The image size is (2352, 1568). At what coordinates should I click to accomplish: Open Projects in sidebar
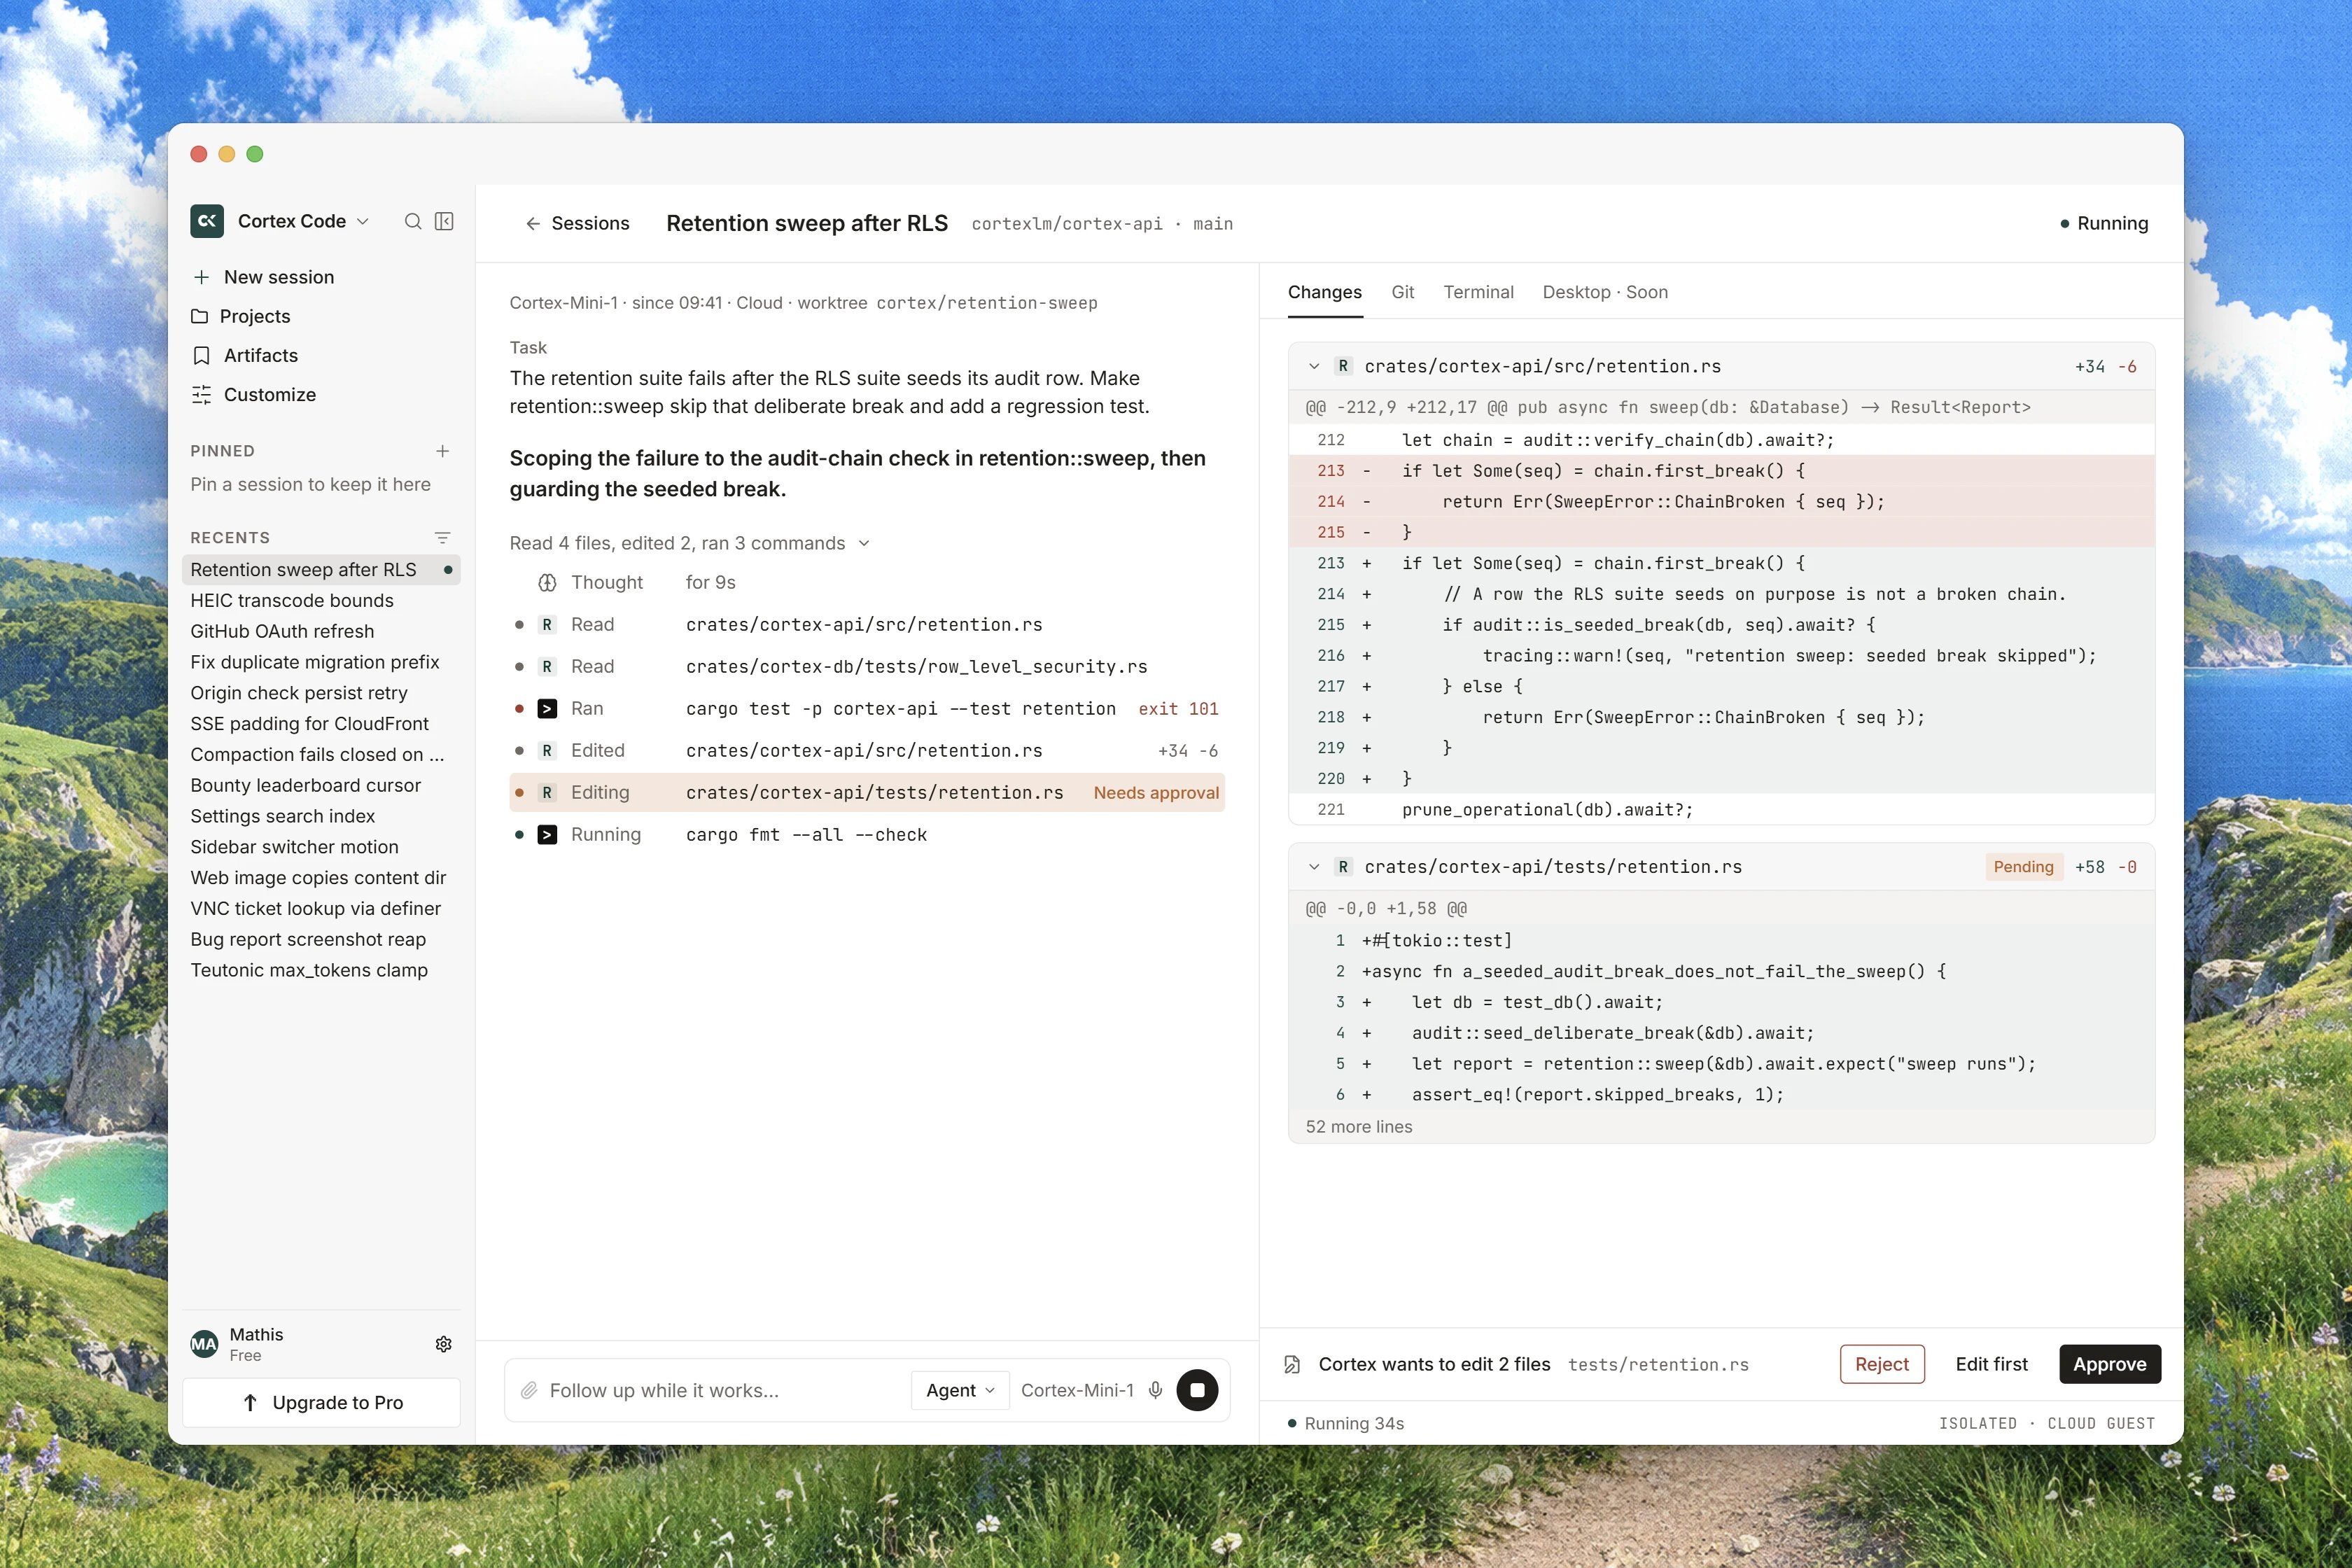(x=320, y=316)
